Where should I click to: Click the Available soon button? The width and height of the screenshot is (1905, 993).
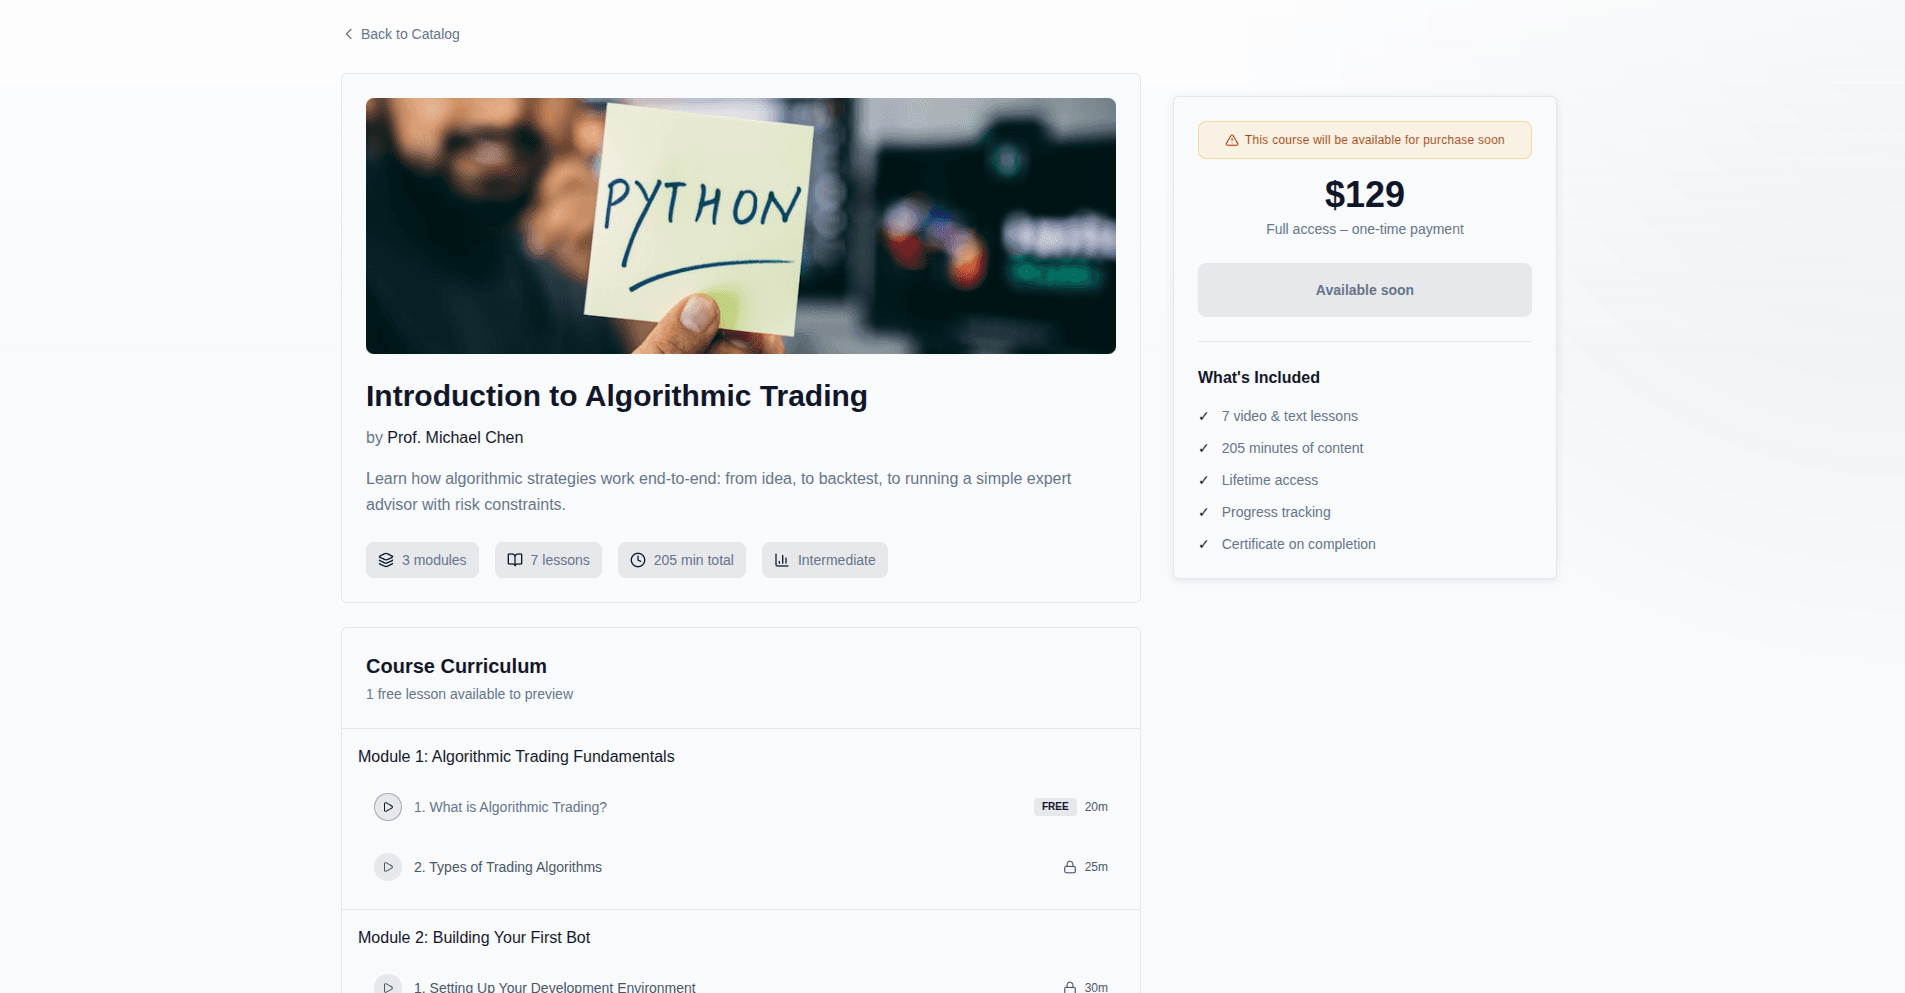(1365, 290)
